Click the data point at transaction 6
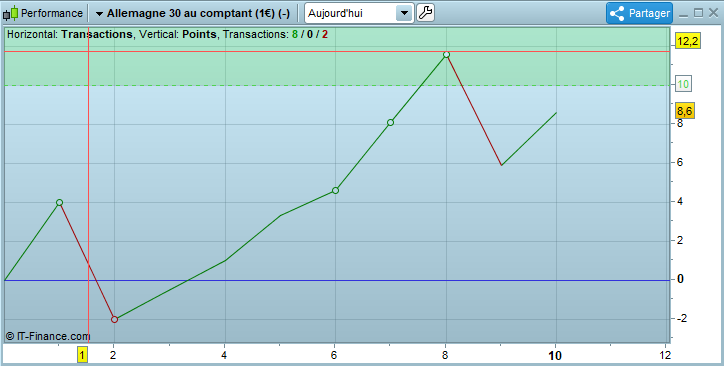This screenshot has width=724, height=366. coord(336,191)
